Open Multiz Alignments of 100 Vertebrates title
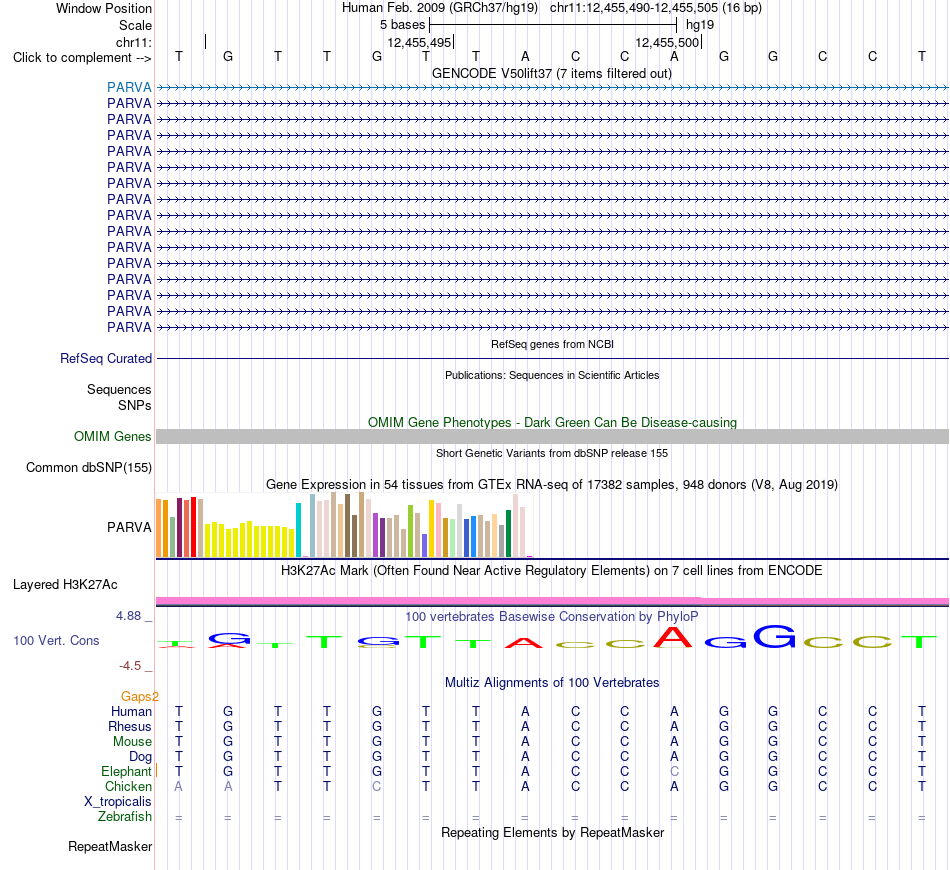The image size is (950, 870). [x=552, y=683]
